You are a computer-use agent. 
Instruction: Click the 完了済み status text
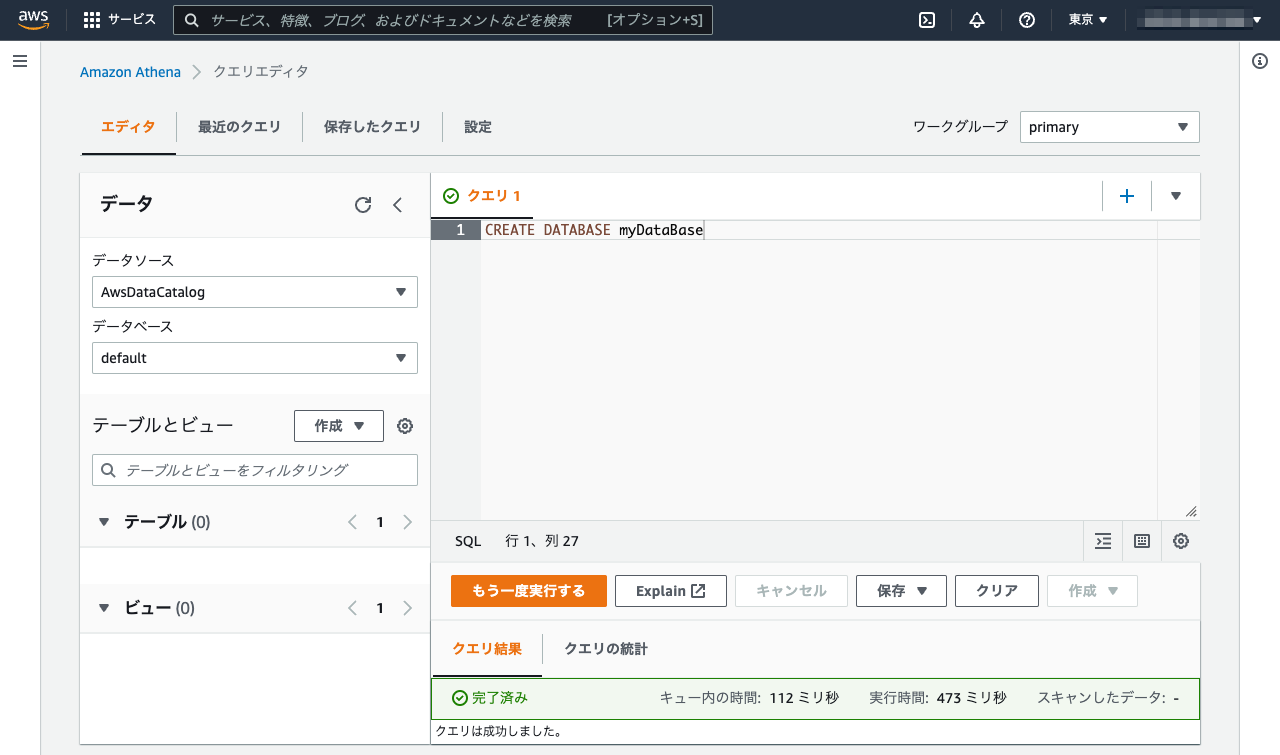500,698
